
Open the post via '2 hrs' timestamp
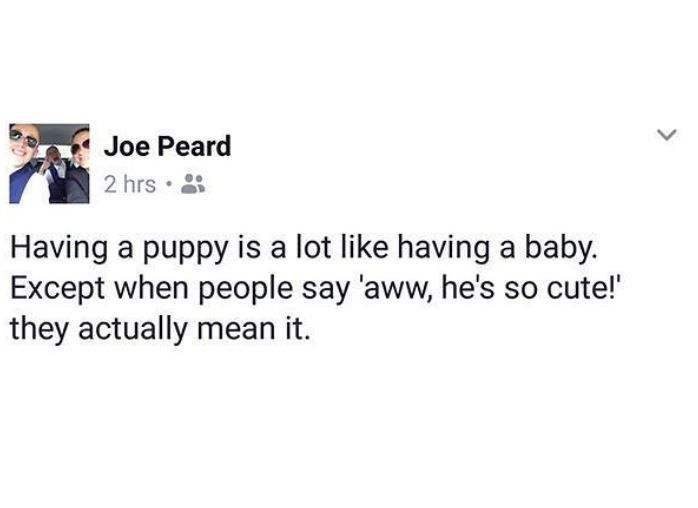click(130, 184)
